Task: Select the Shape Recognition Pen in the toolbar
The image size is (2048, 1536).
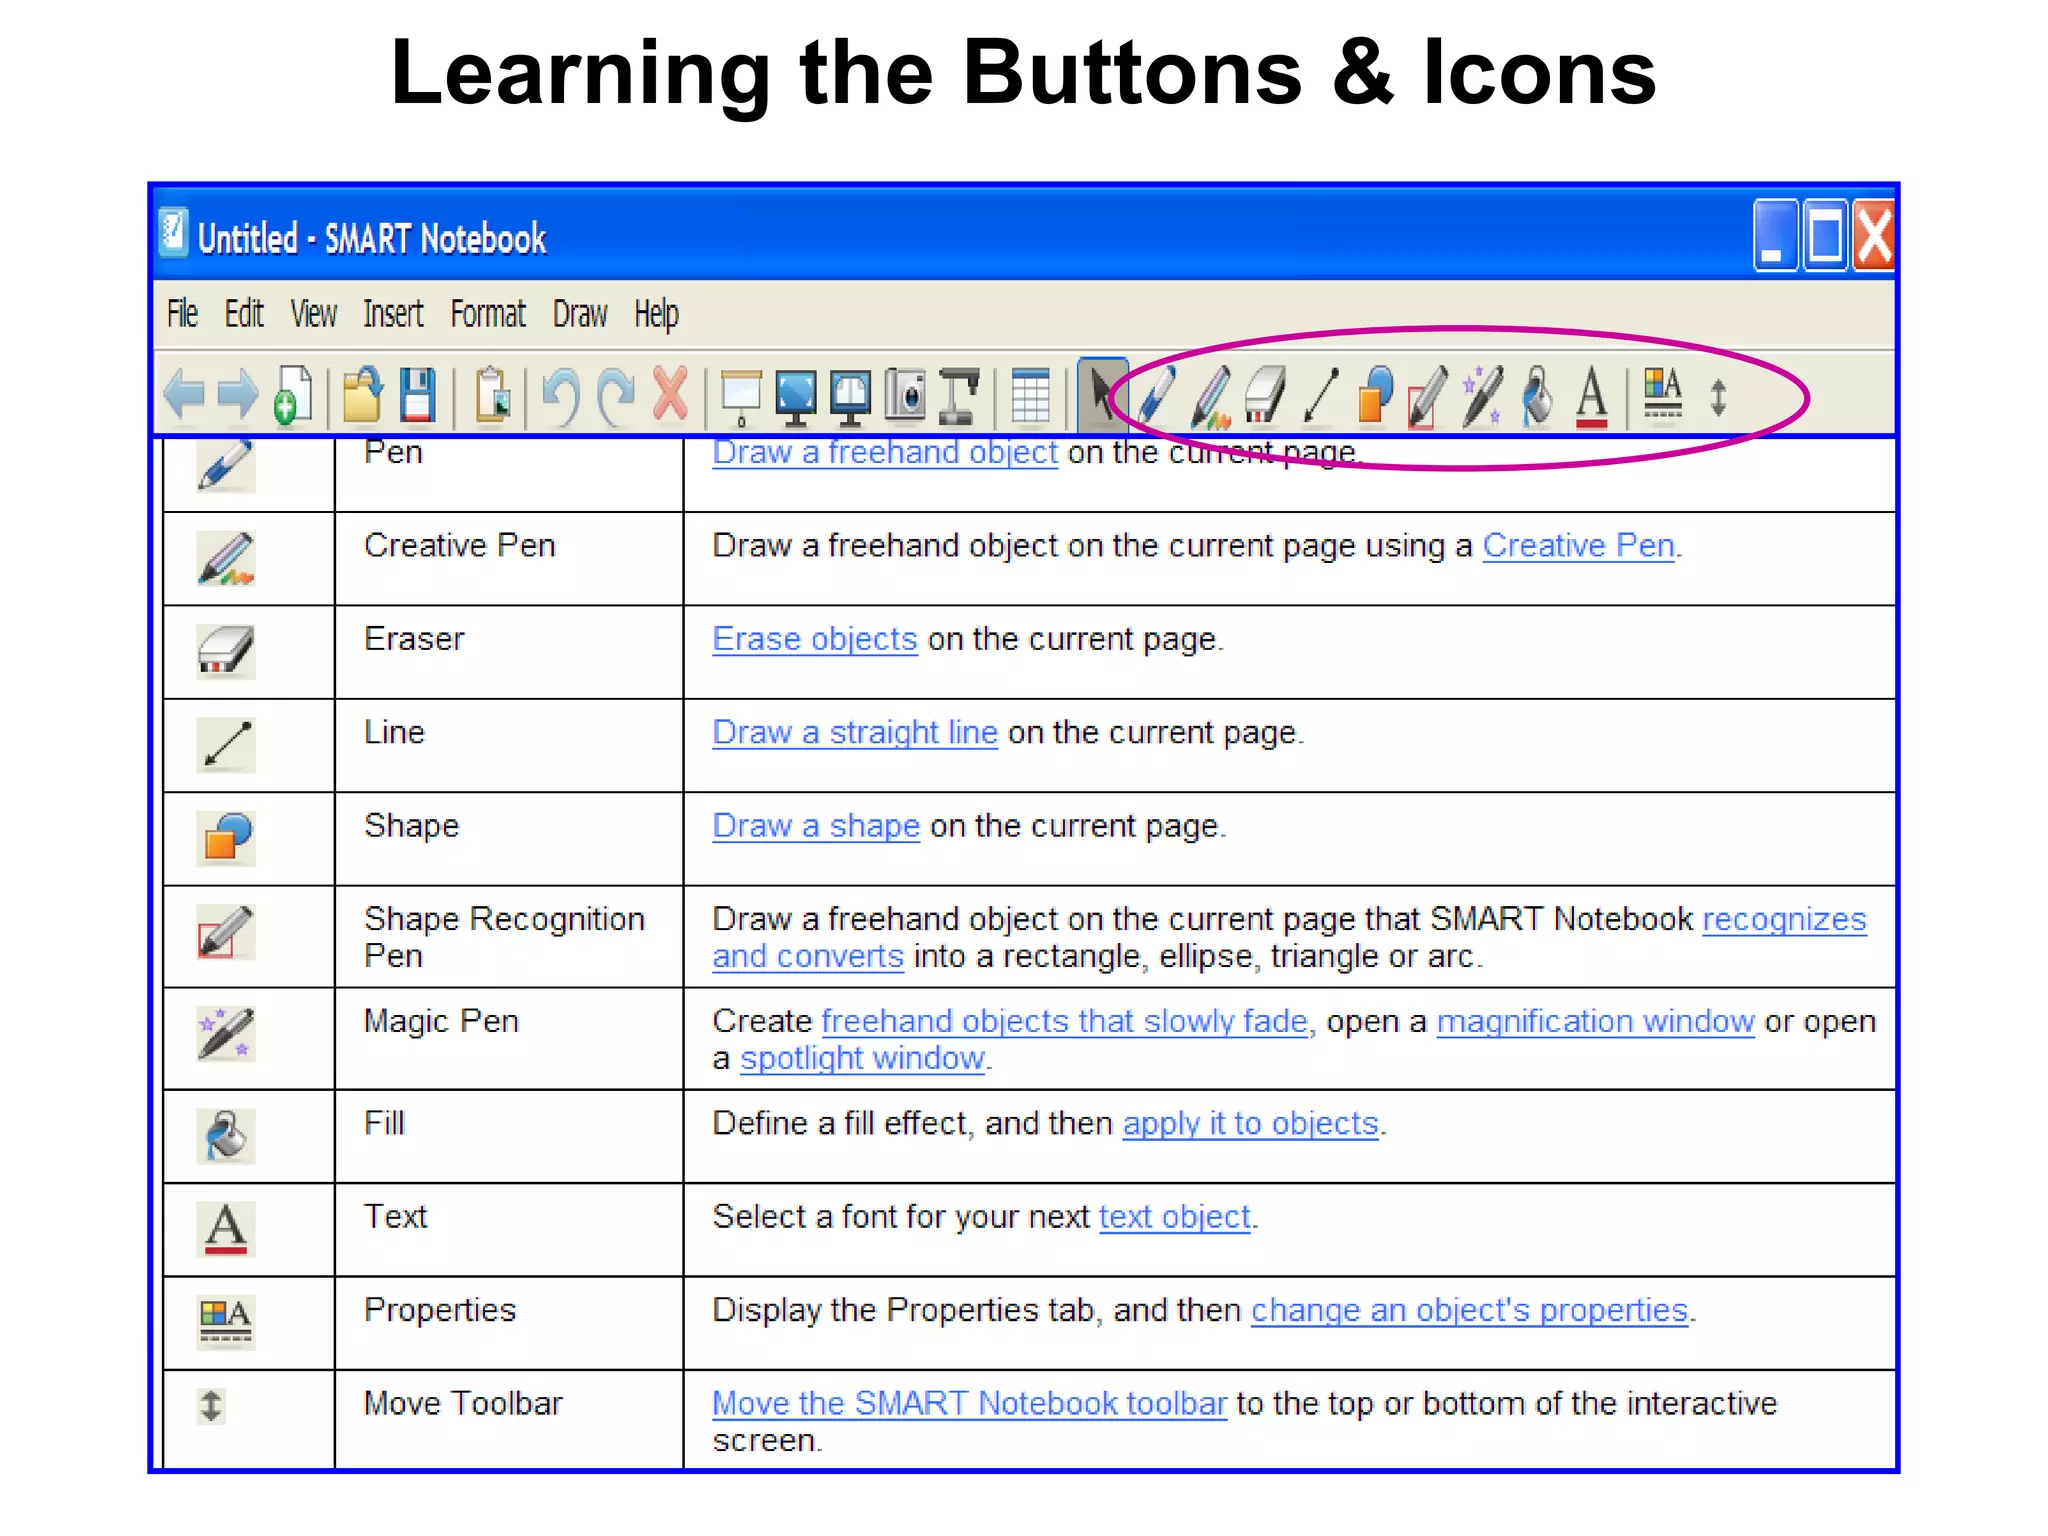Action: 1428,397
